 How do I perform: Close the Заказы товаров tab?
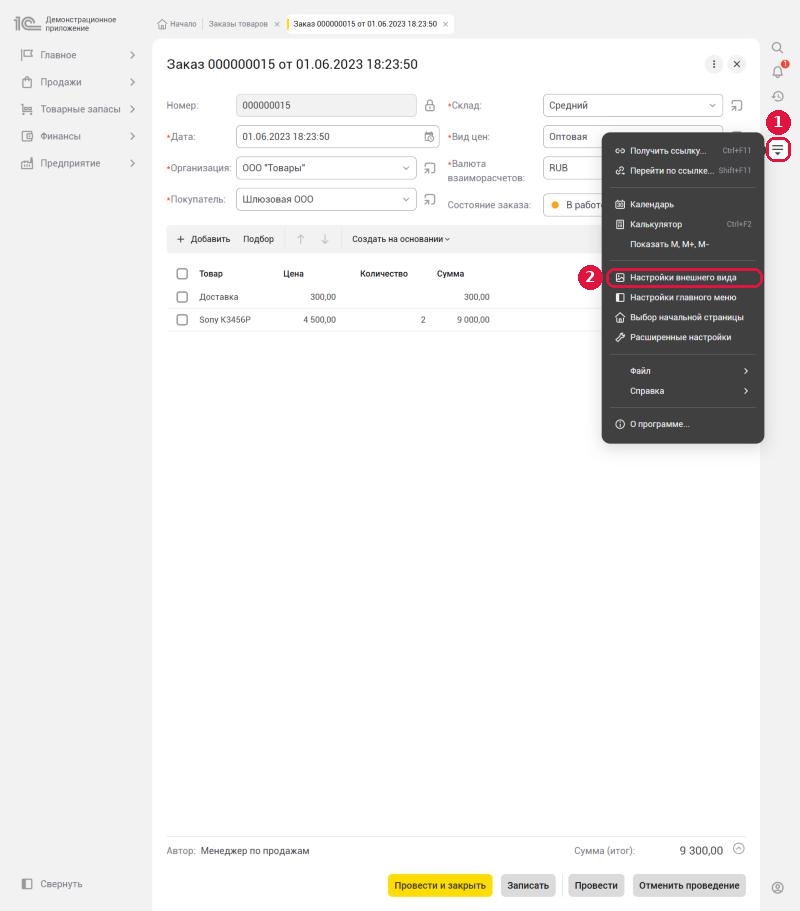click(277, 24)
